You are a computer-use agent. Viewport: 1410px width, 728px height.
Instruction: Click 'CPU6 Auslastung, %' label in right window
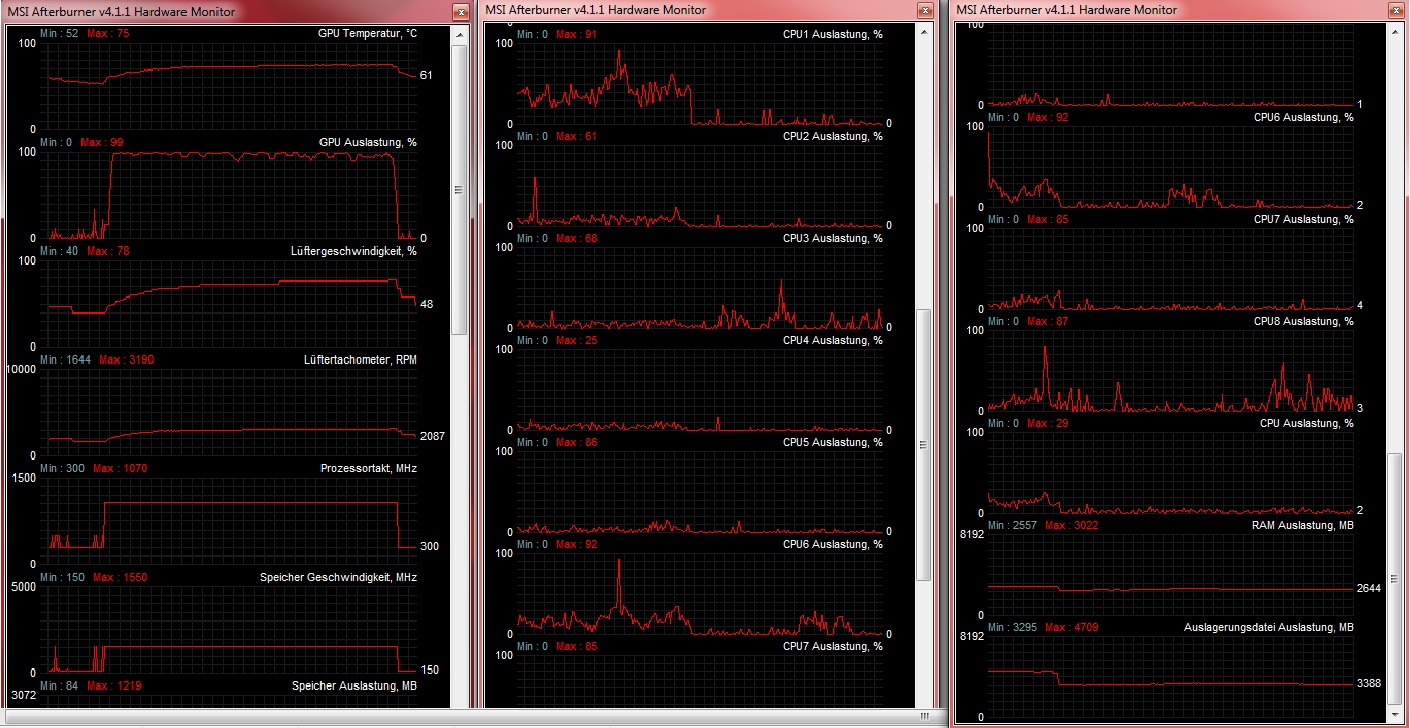[1304, 118]
